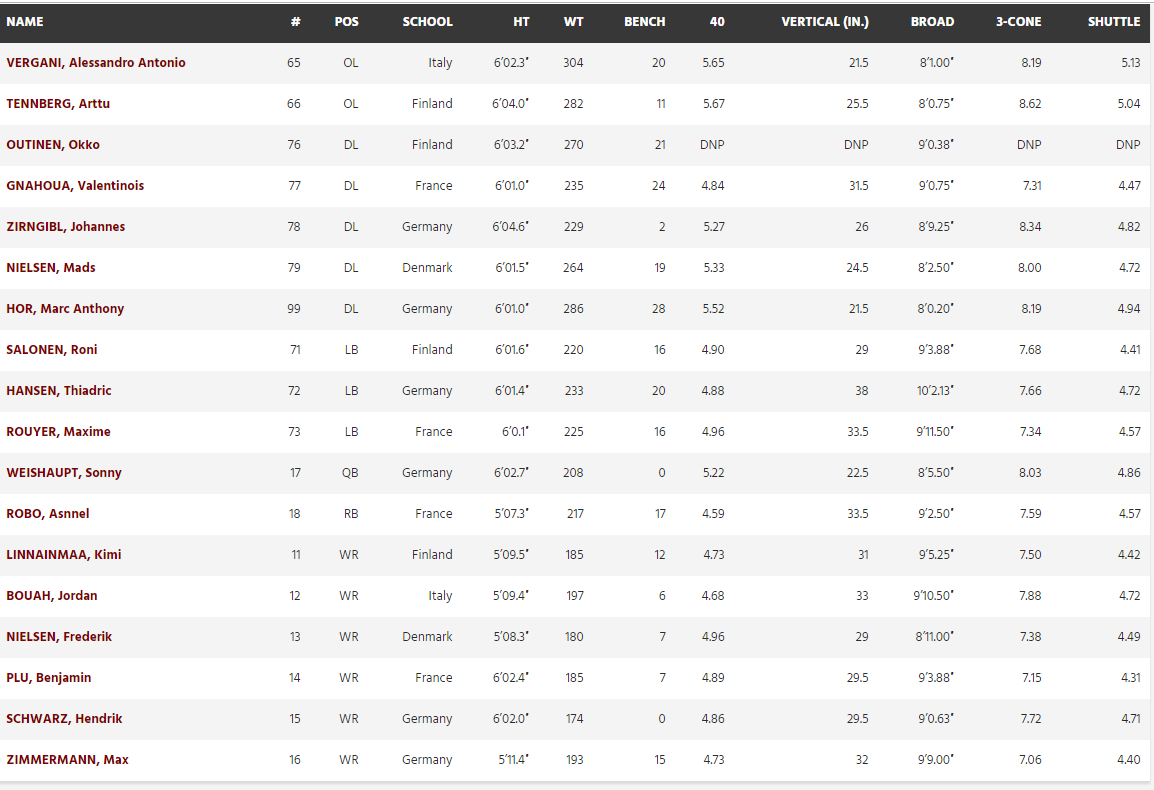Viewport: 1154px width, 790px height.
Task: Select HOR, Marc Anthony name
Action: [65, 308]
